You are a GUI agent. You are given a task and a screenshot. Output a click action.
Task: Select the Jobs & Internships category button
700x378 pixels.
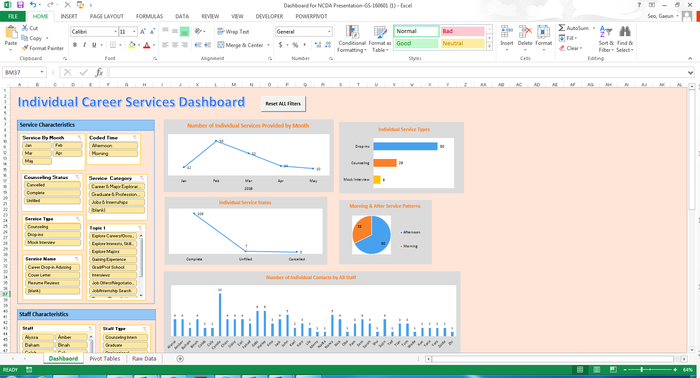(117, 202)
